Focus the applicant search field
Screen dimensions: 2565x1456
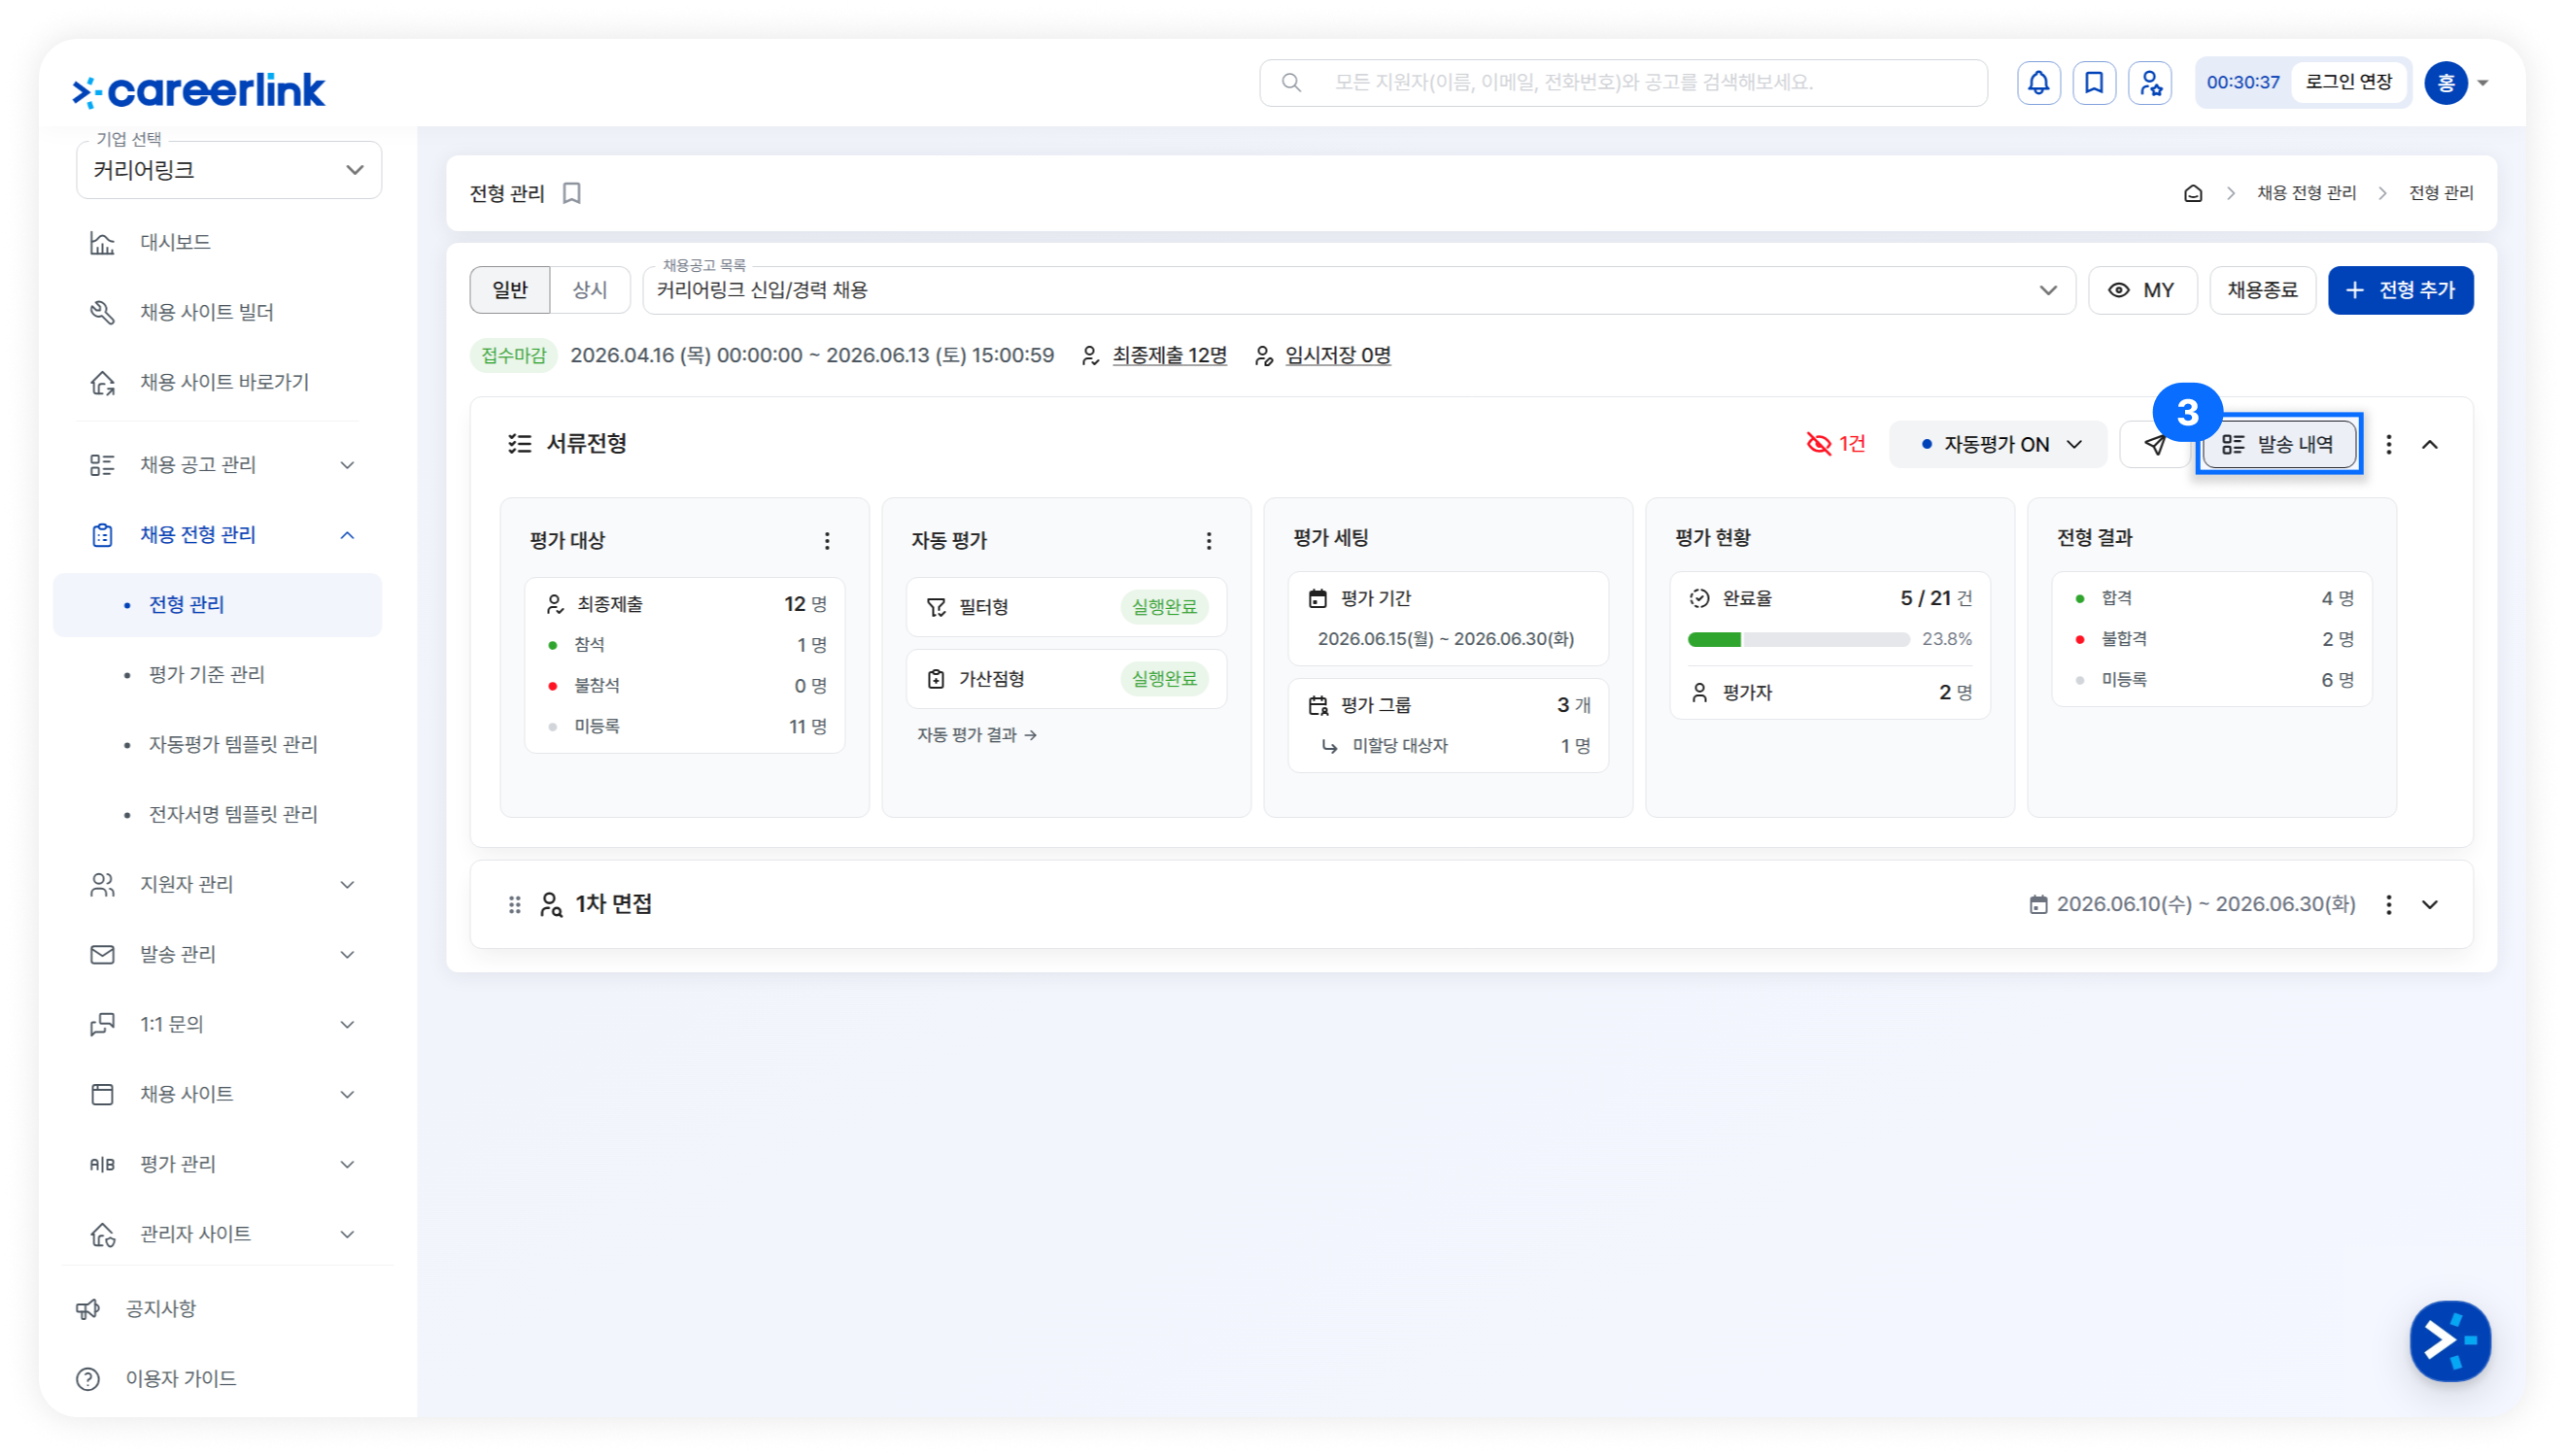click(1623, 83)
